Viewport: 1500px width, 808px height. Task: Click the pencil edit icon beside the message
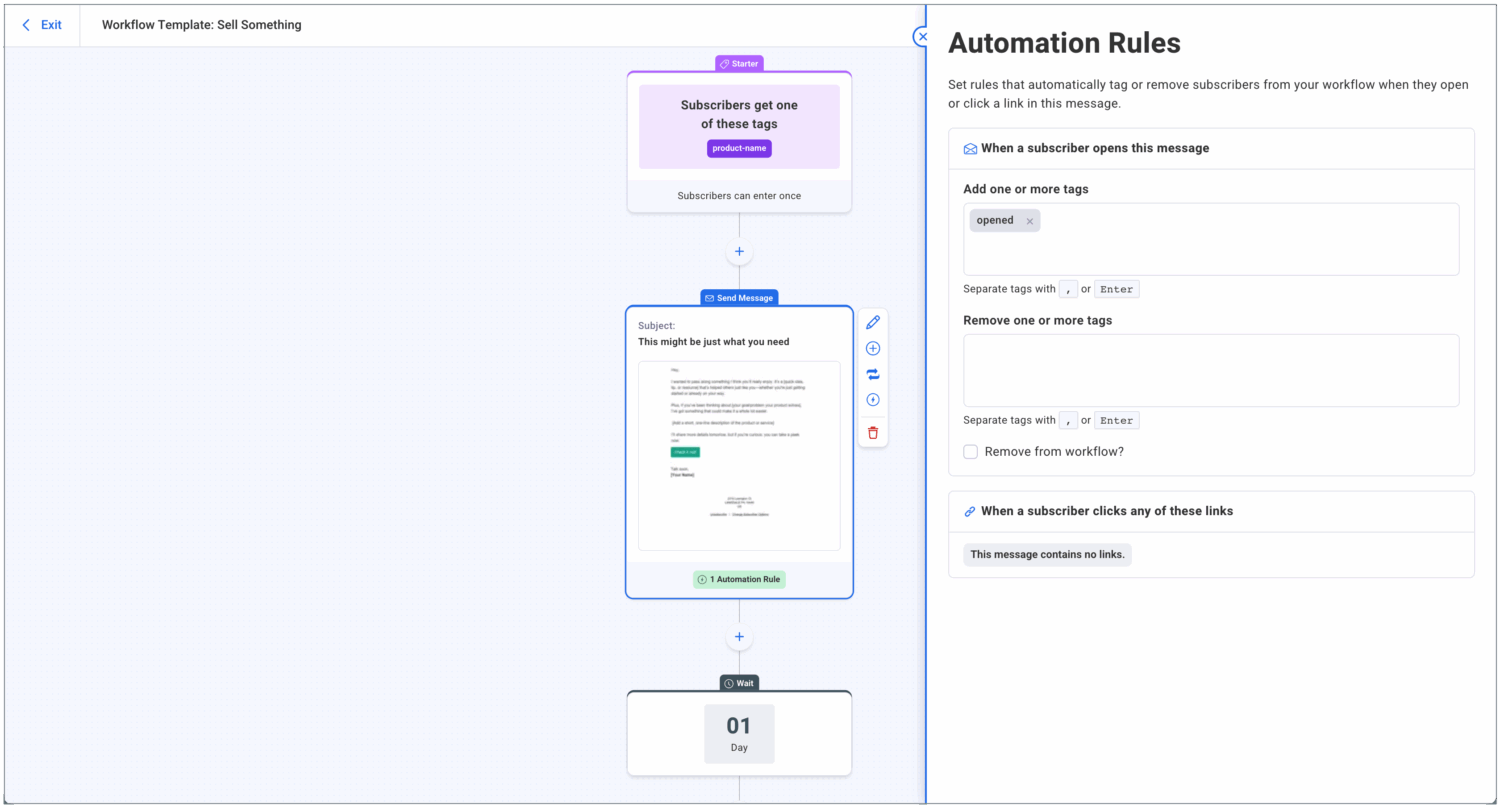873,322
